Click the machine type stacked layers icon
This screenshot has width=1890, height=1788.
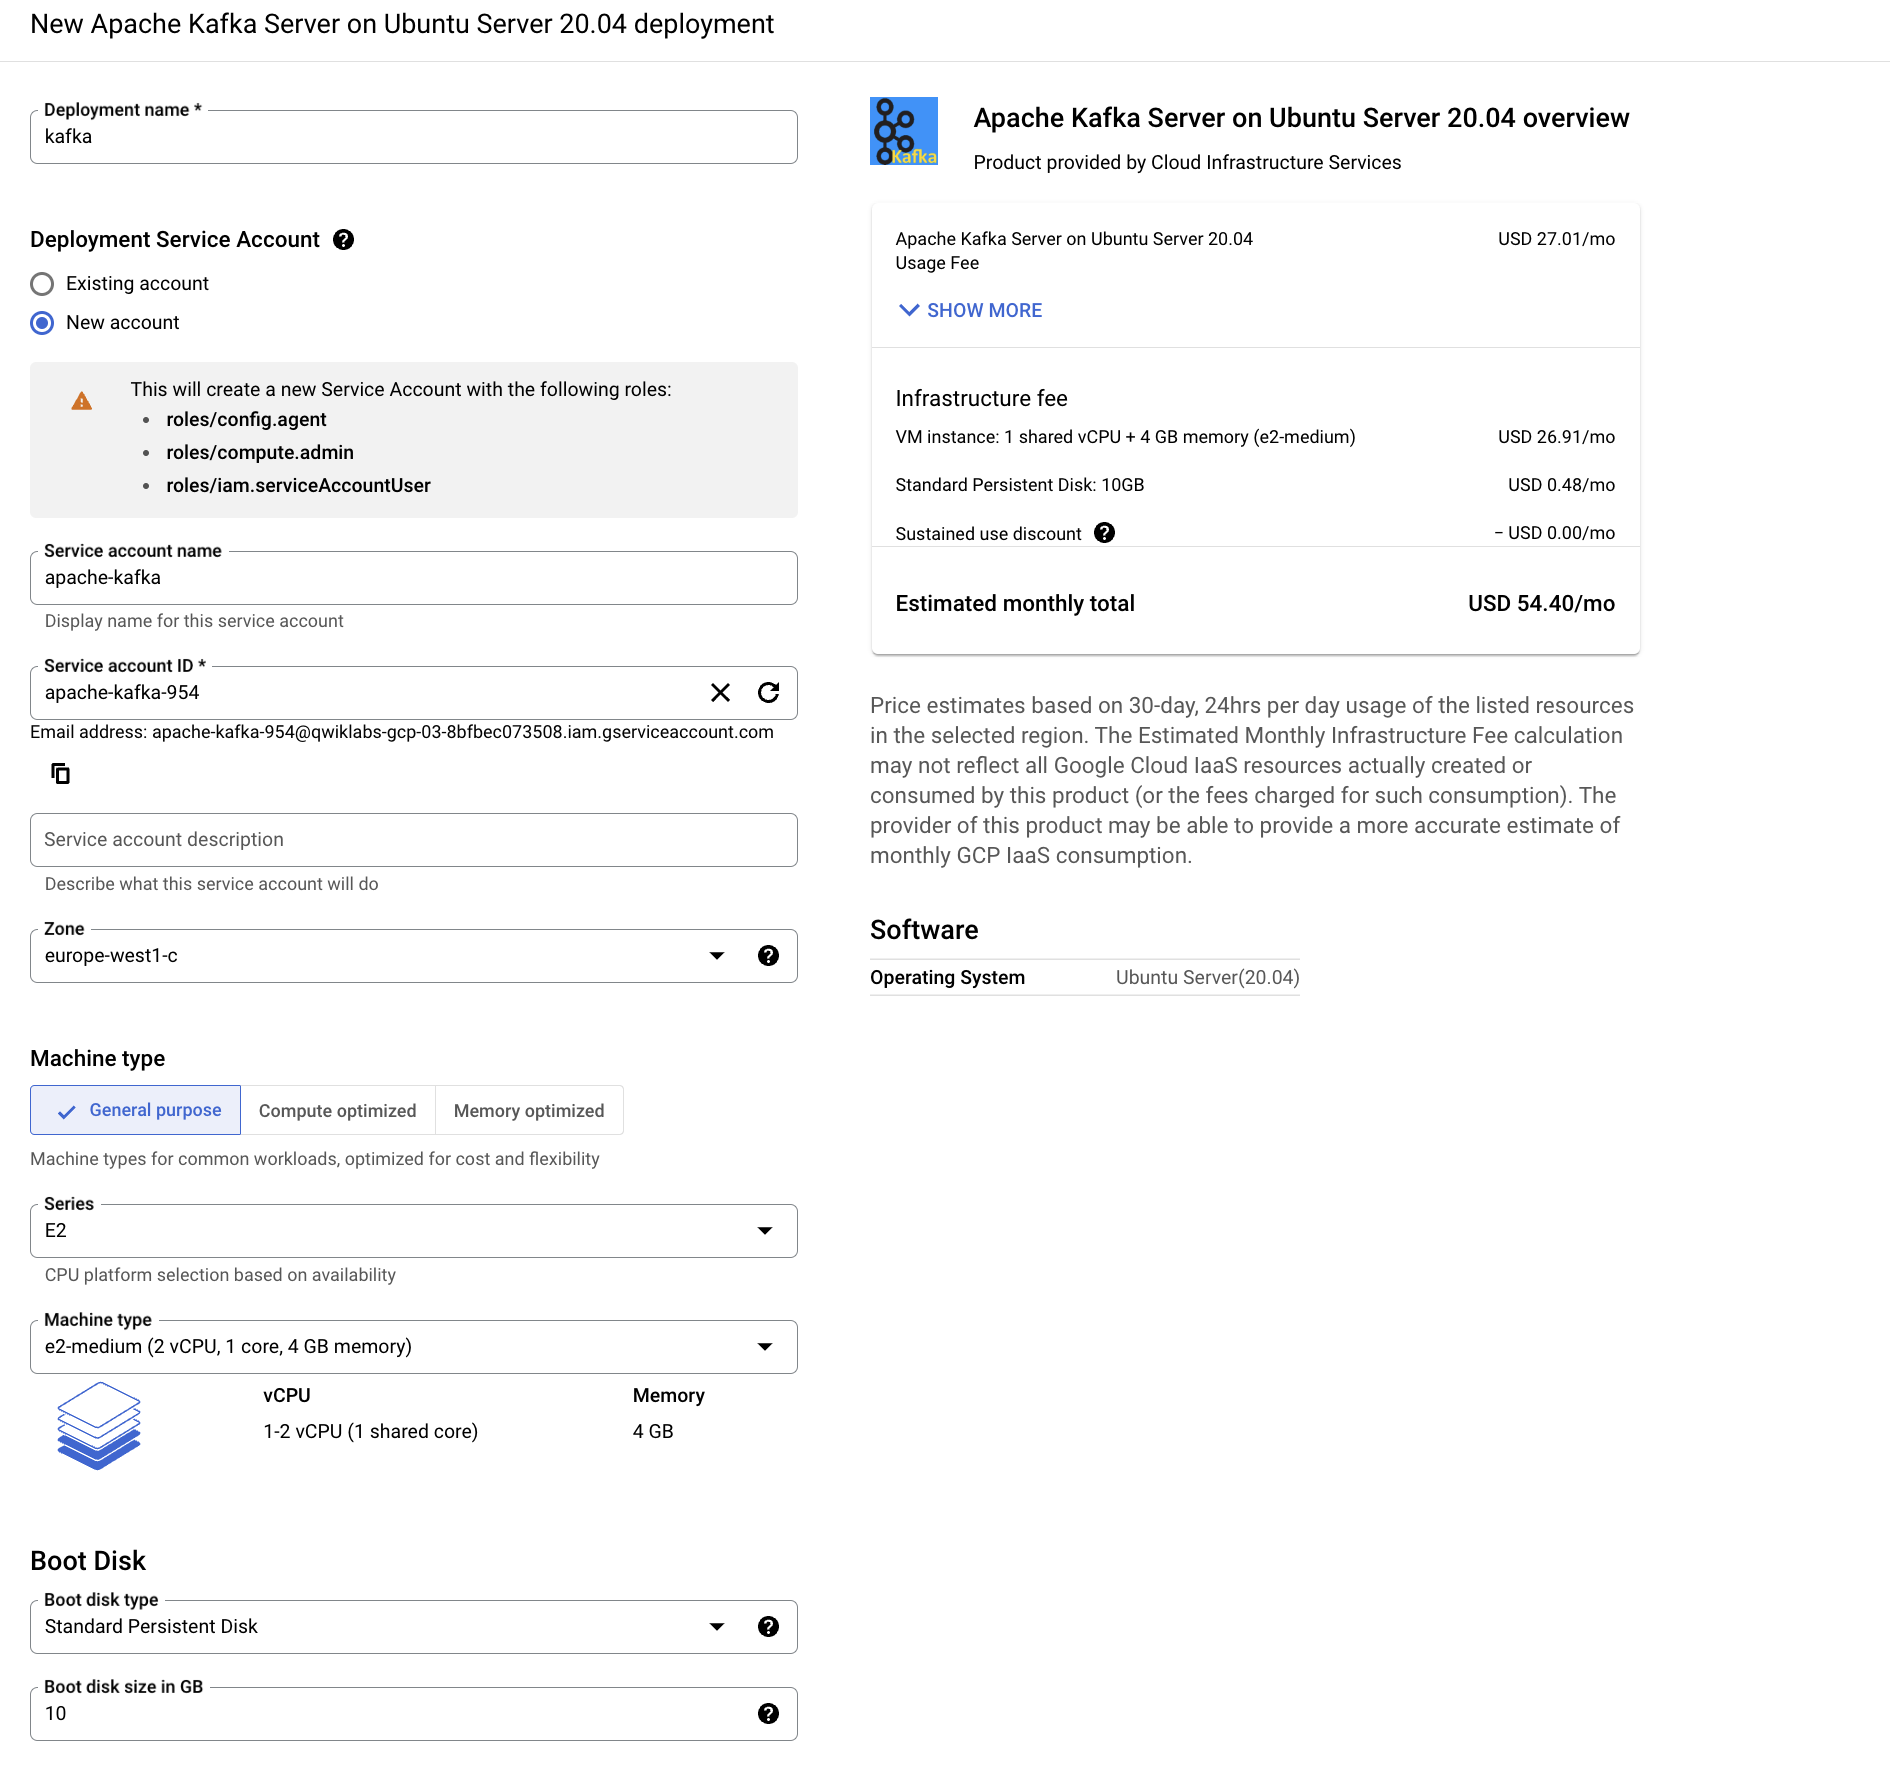[x=99, y=1425]
